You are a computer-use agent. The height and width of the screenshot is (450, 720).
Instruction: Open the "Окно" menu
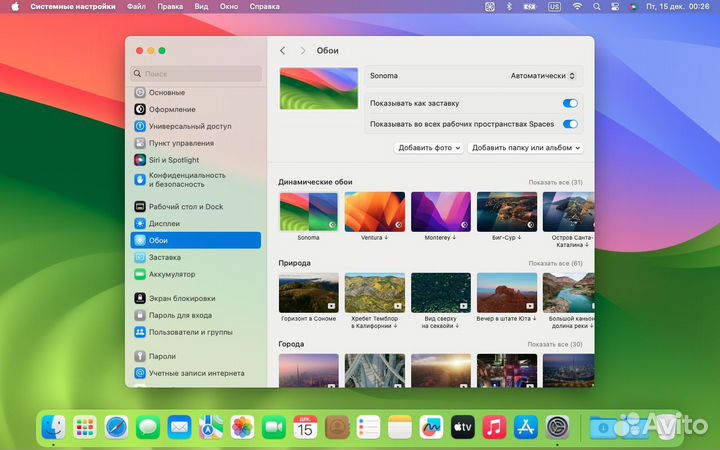click(229, 6)
